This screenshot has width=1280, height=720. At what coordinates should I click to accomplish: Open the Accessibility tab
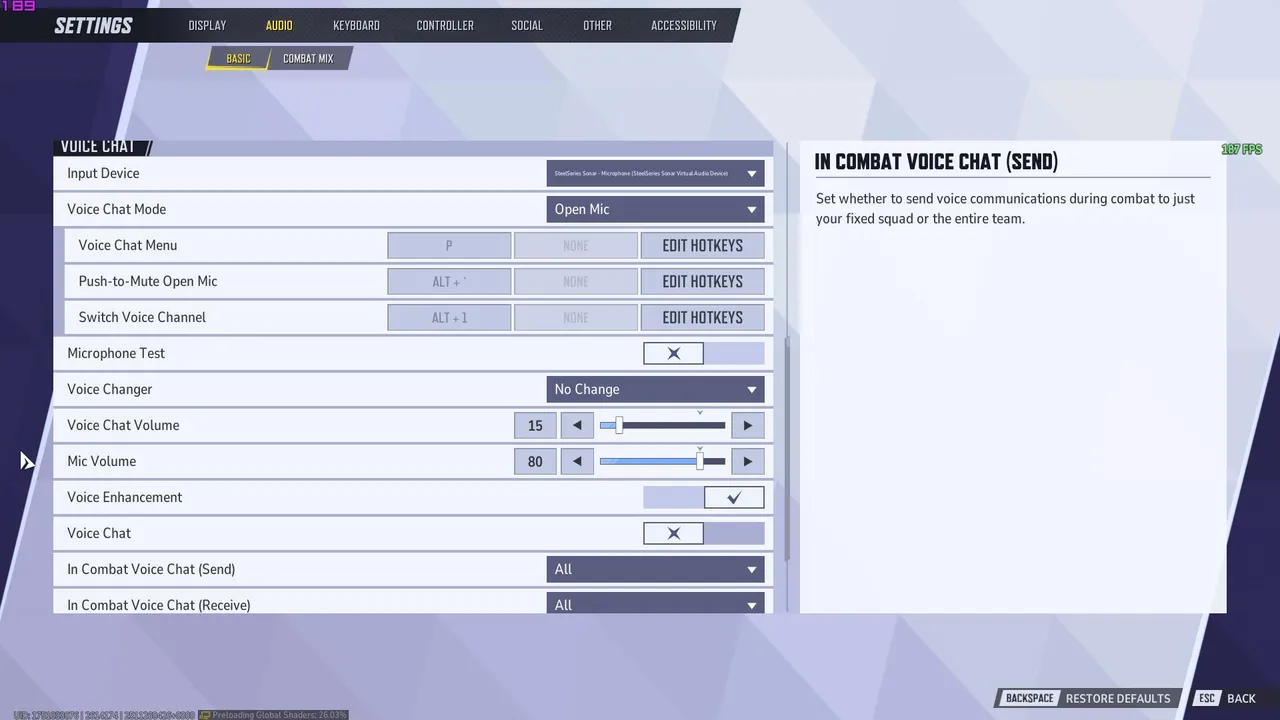pos(684,25)
